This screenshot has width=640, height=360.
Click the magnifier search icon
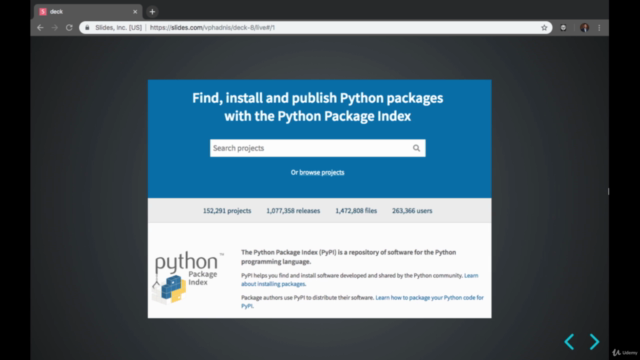pyautogui.click(x=416, y=148)
